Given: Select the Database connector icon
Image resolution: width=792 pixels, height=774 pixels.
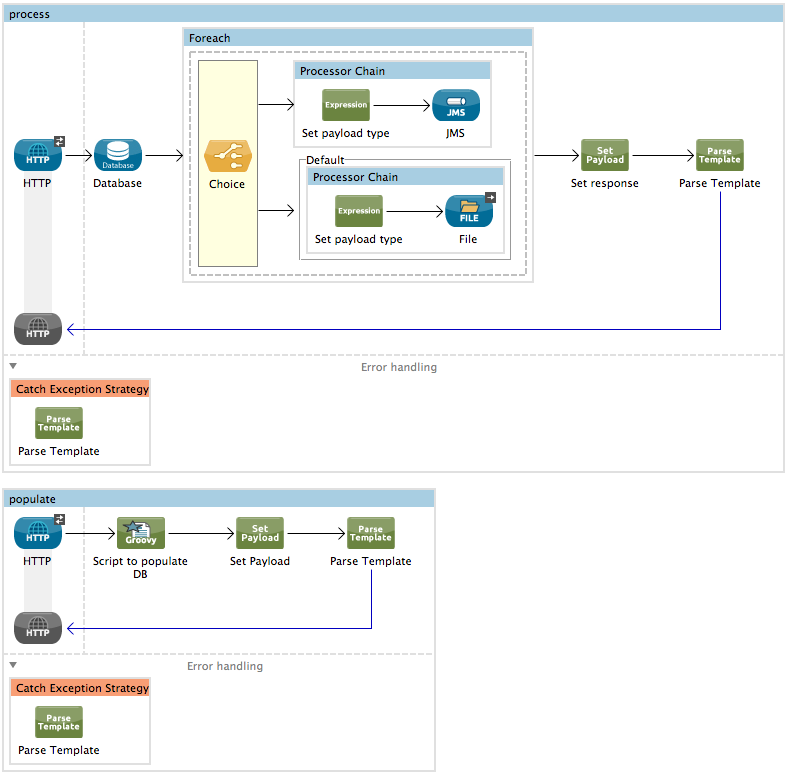Looking at the screenshot, I should click(x=118, y=156).
